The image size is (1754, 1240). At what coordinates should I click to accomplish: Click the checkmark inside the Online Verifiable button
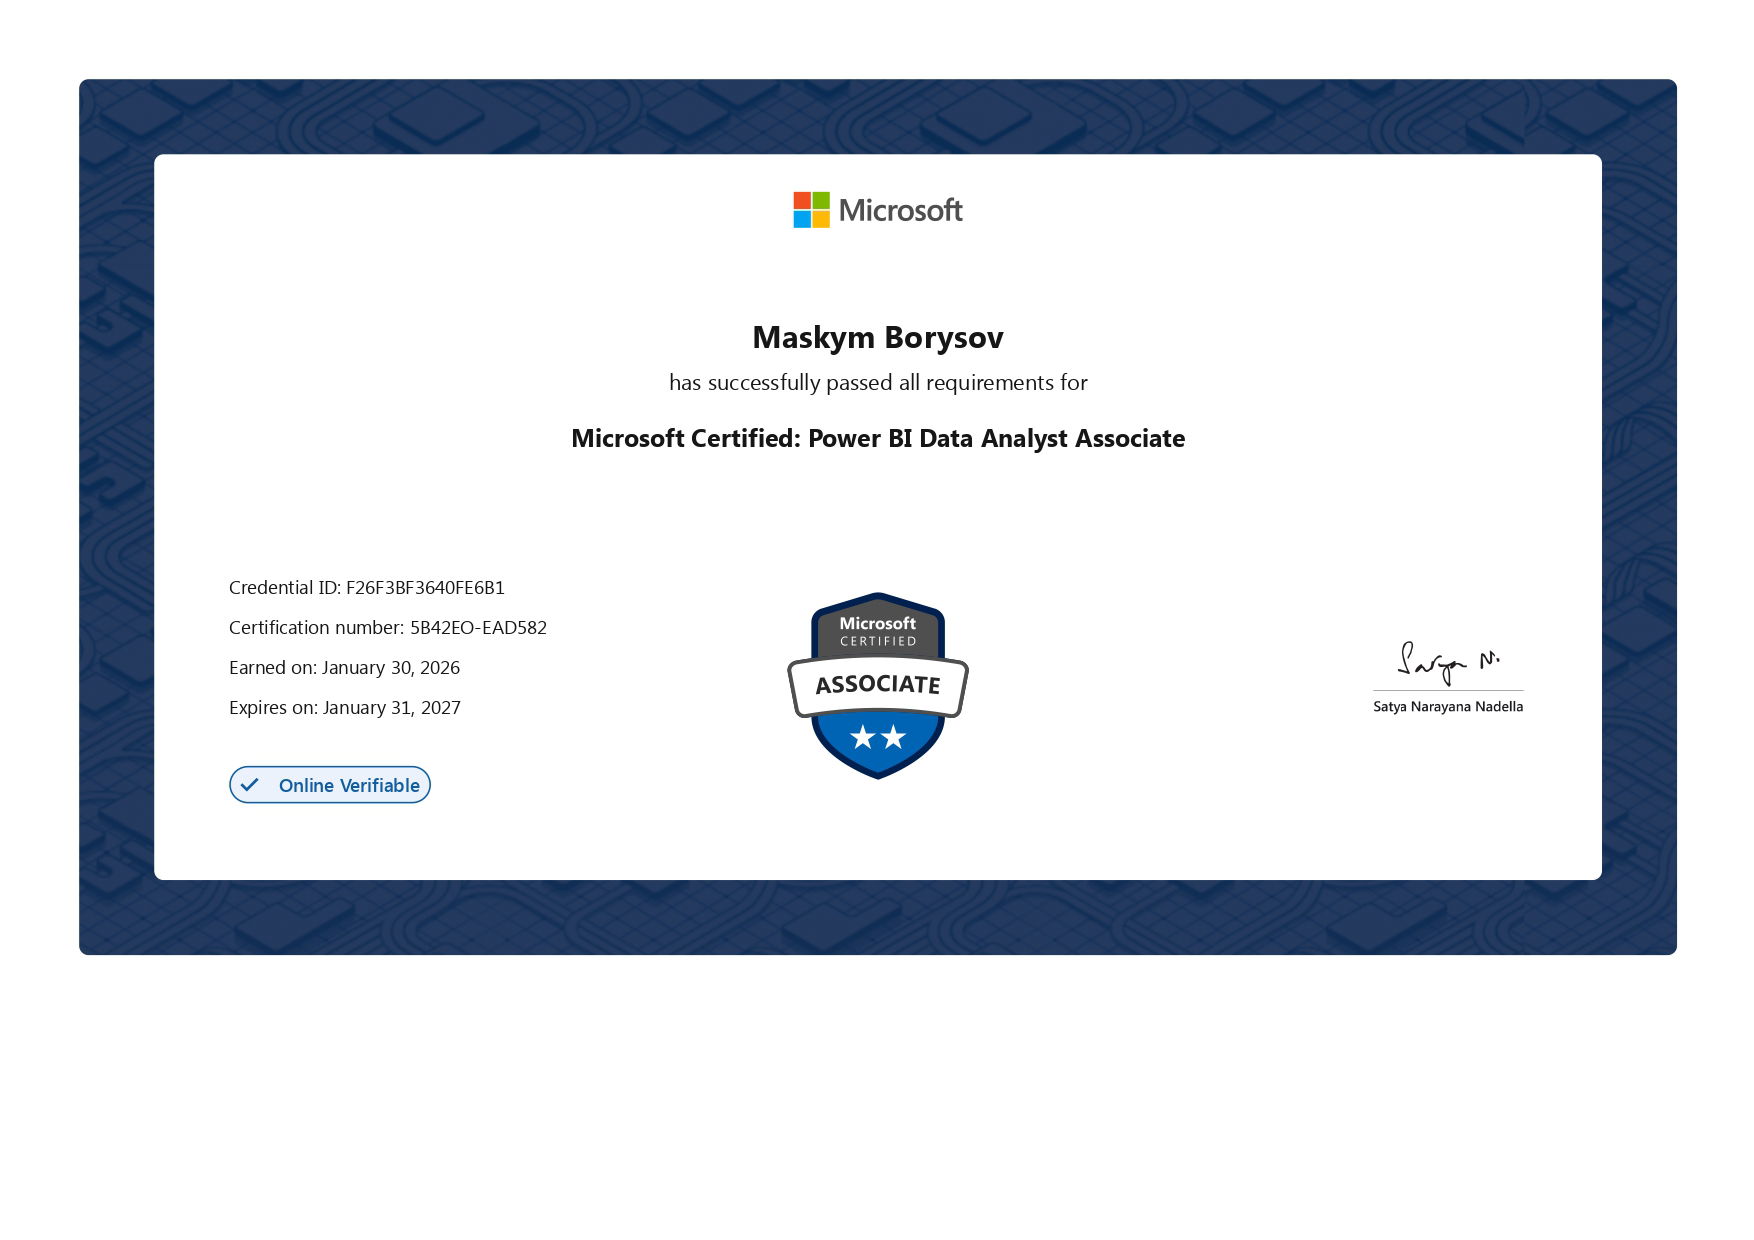(250, 784)
